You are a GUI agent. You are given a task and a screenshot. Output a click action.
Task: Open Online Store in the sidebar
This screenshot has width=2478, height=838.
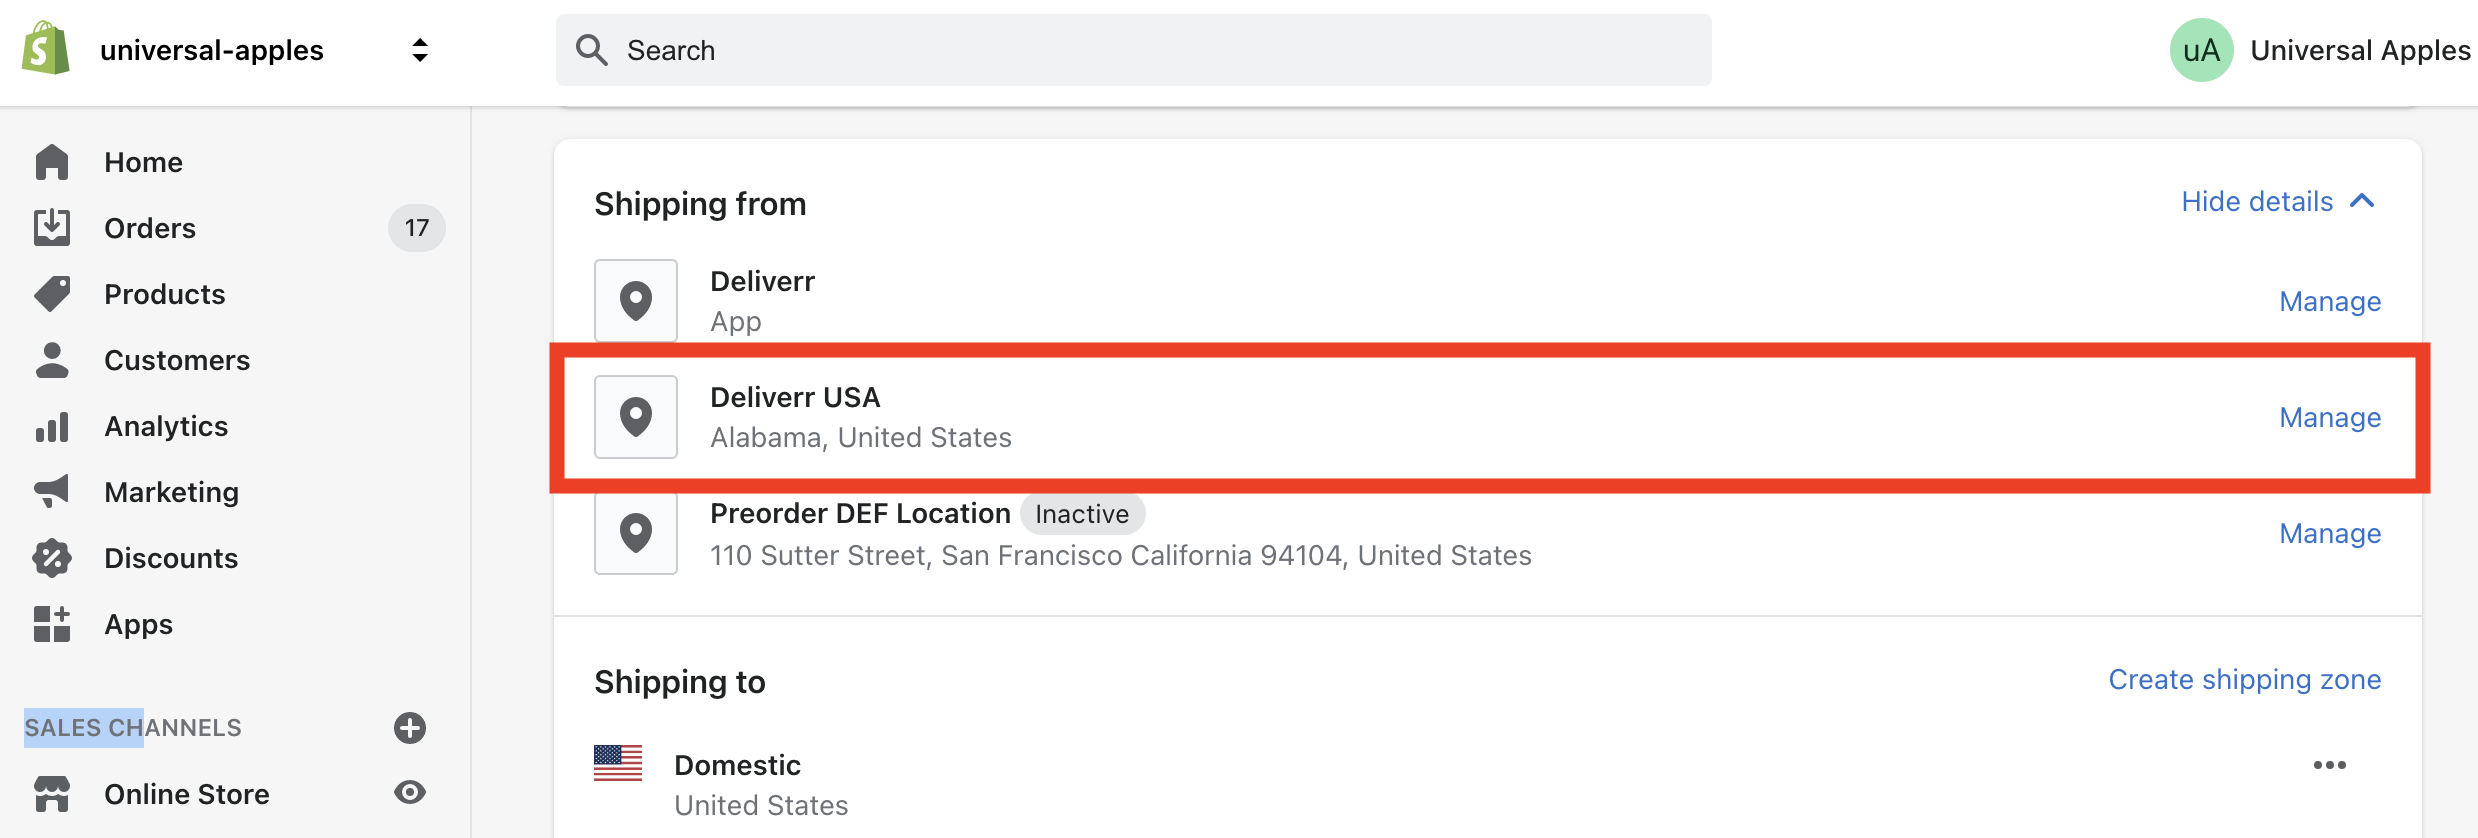coord(187,794)
